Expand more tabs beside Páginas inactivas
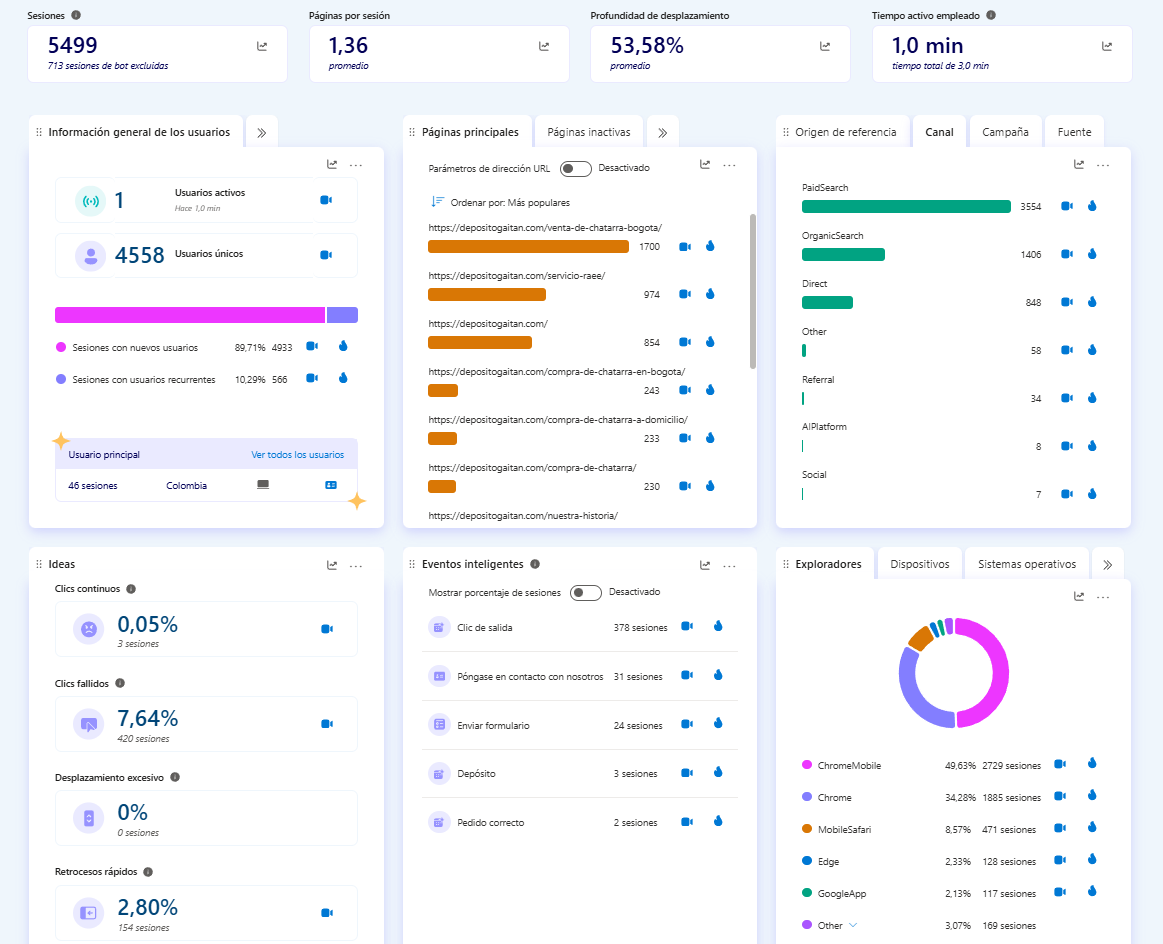This screenshot has height=944, width=1163. pos(662,132)
